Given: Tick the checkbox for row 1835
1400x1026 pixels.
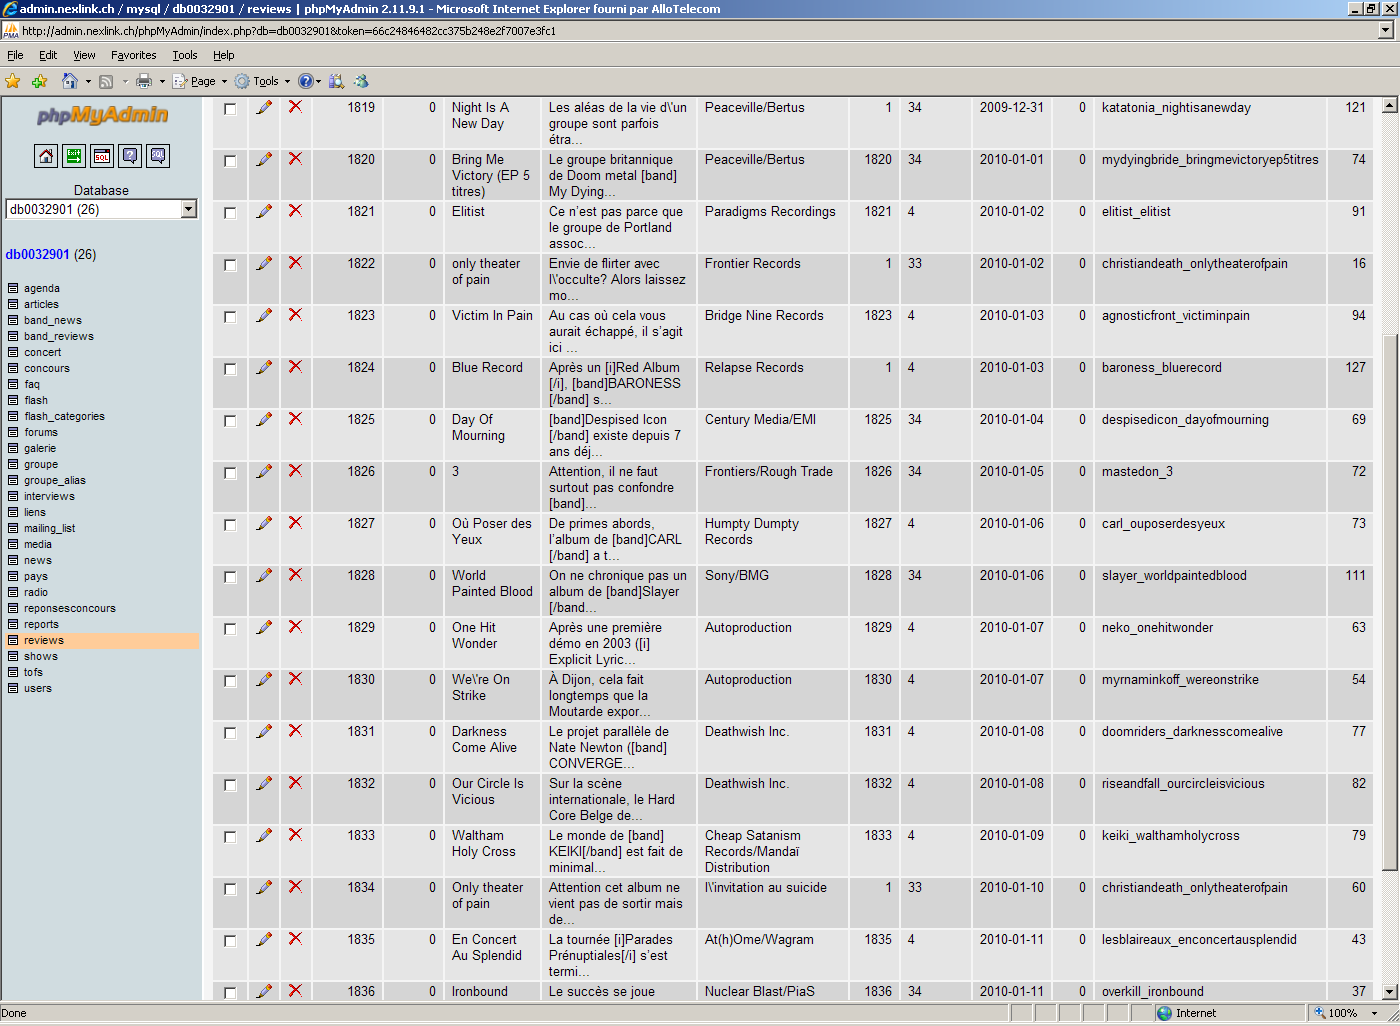Looking at the screenshot, I should [x=230, y=941].
